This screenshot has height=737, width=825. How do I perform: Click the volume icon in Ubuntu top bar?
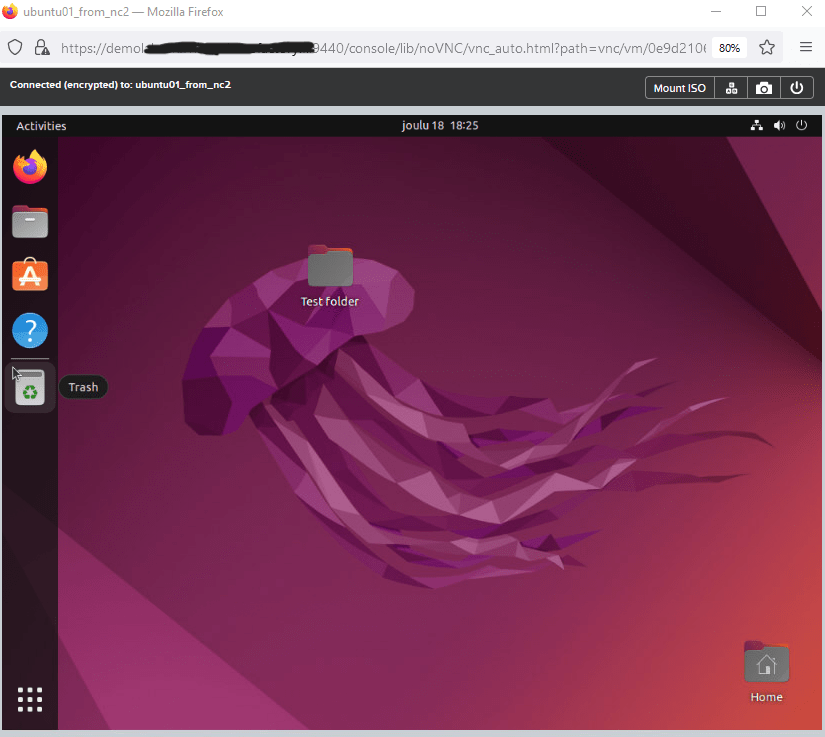(x=779, y=126)
